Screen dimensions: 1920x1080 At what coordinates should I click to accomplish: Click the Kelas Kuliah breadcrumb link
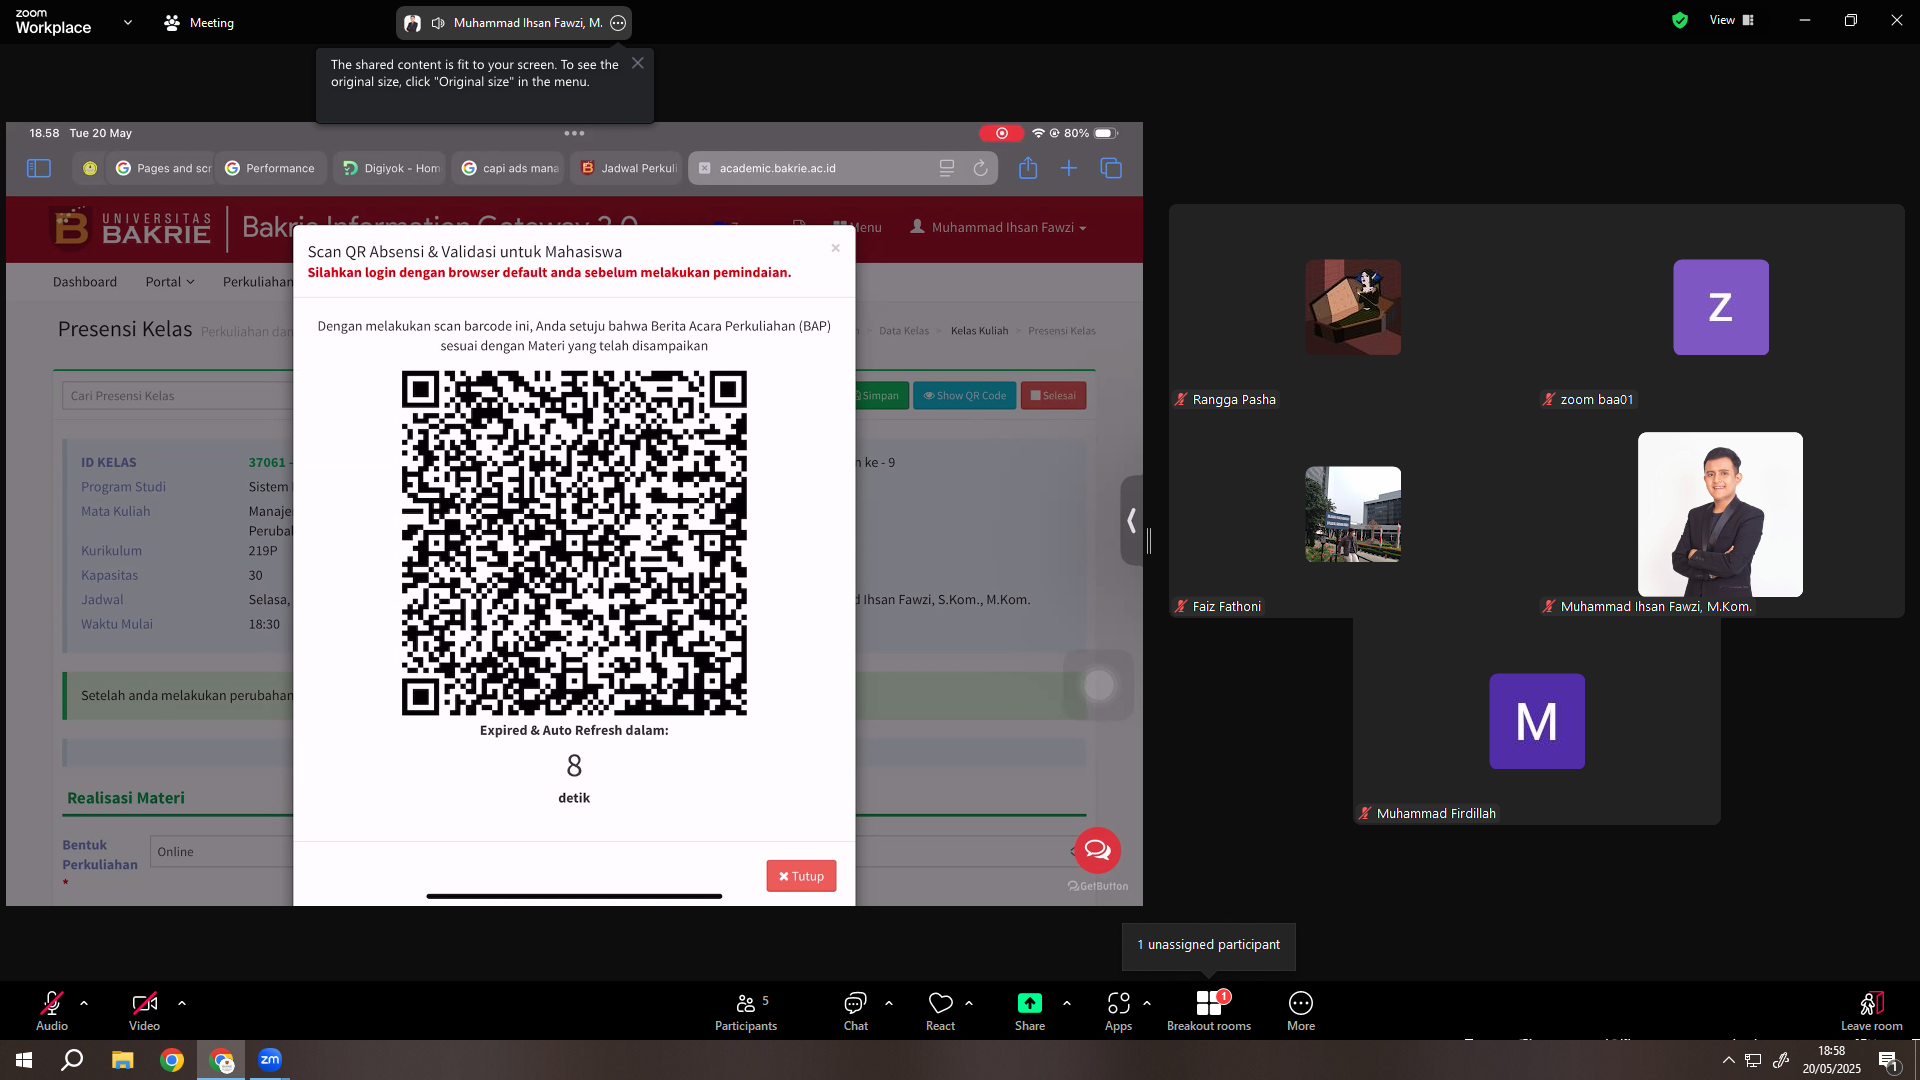point(979,331)
